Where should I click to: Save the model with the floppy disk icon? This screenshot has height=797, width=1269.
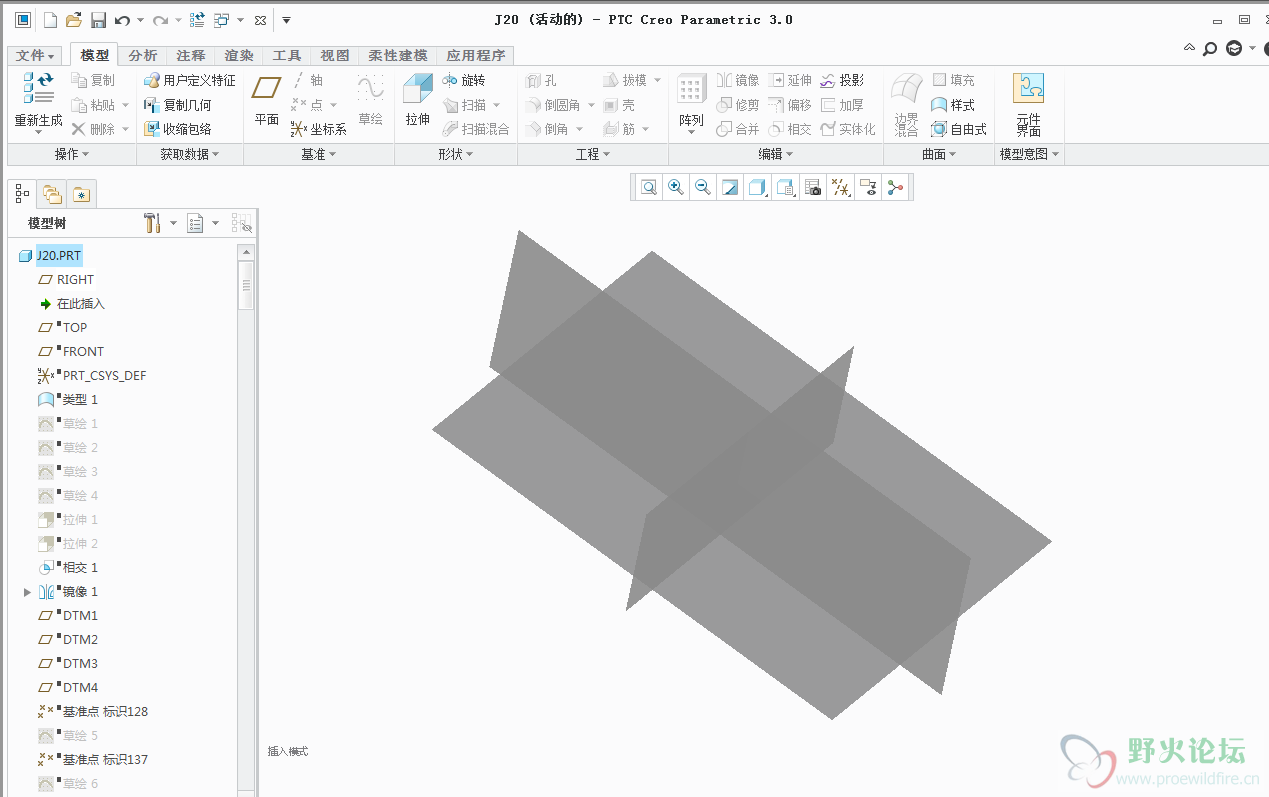[98, 20]
